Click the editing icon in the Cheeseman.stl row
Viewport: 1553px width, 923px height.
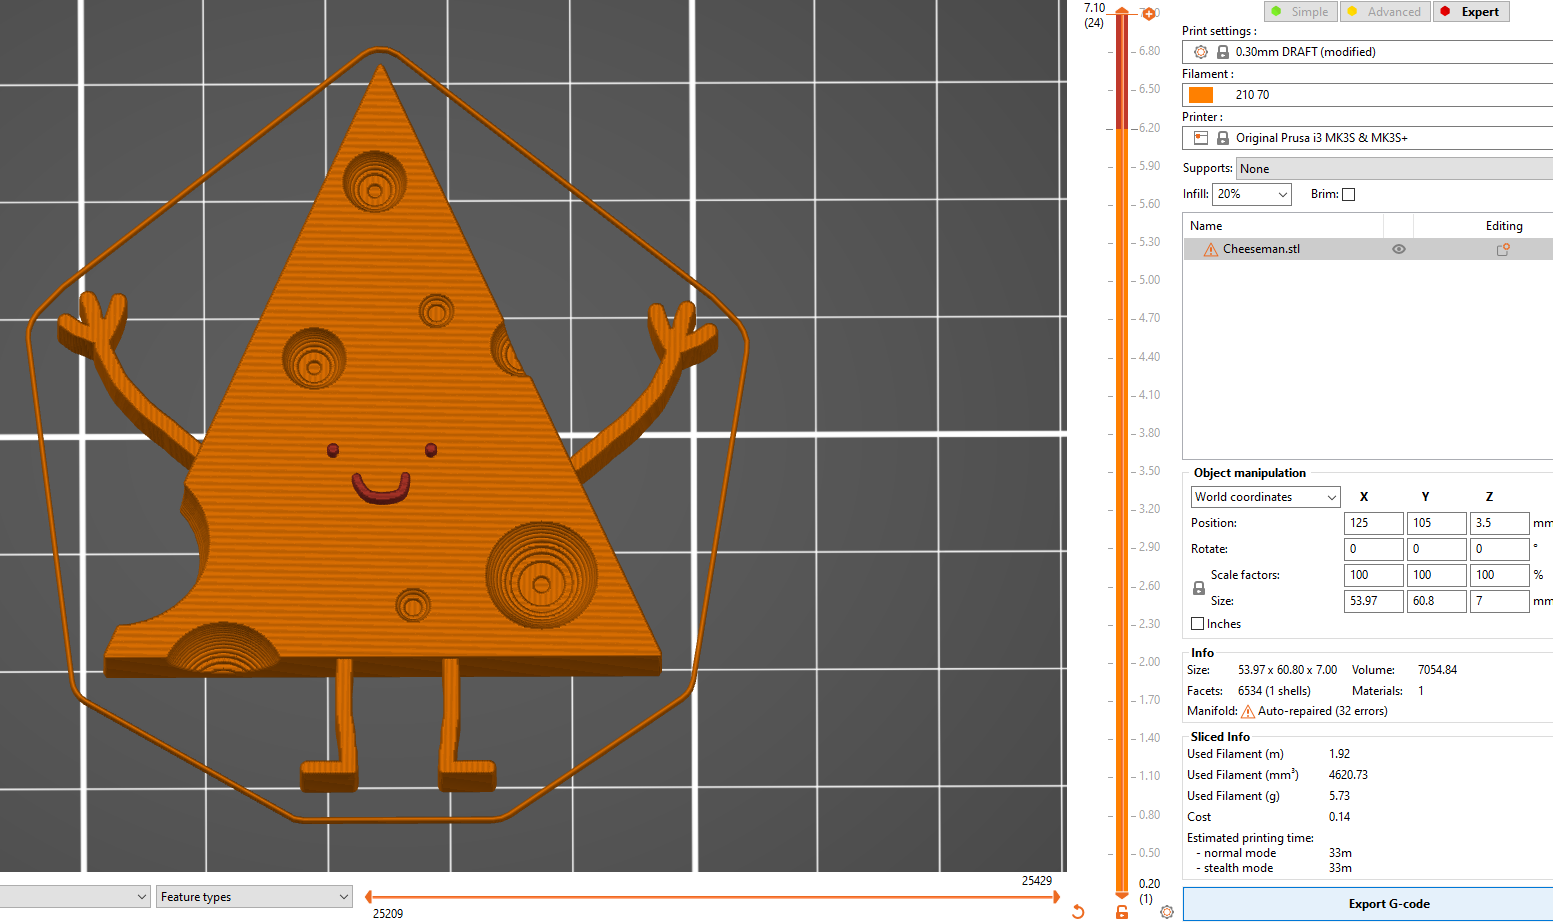[1502, 248]
